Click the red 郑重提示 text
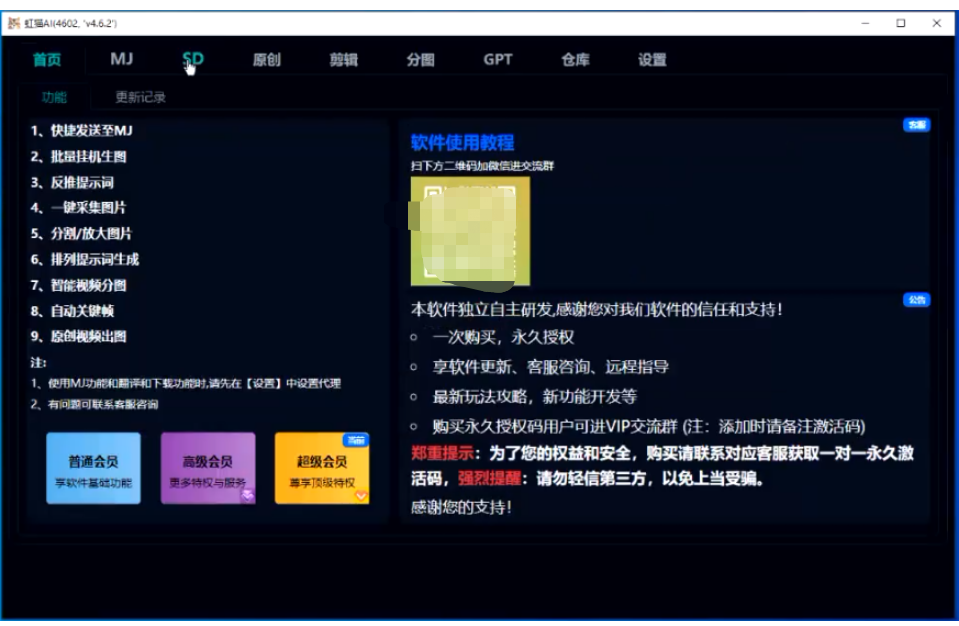The width and height of the screenshot is (959, 626). click(442, 453)
